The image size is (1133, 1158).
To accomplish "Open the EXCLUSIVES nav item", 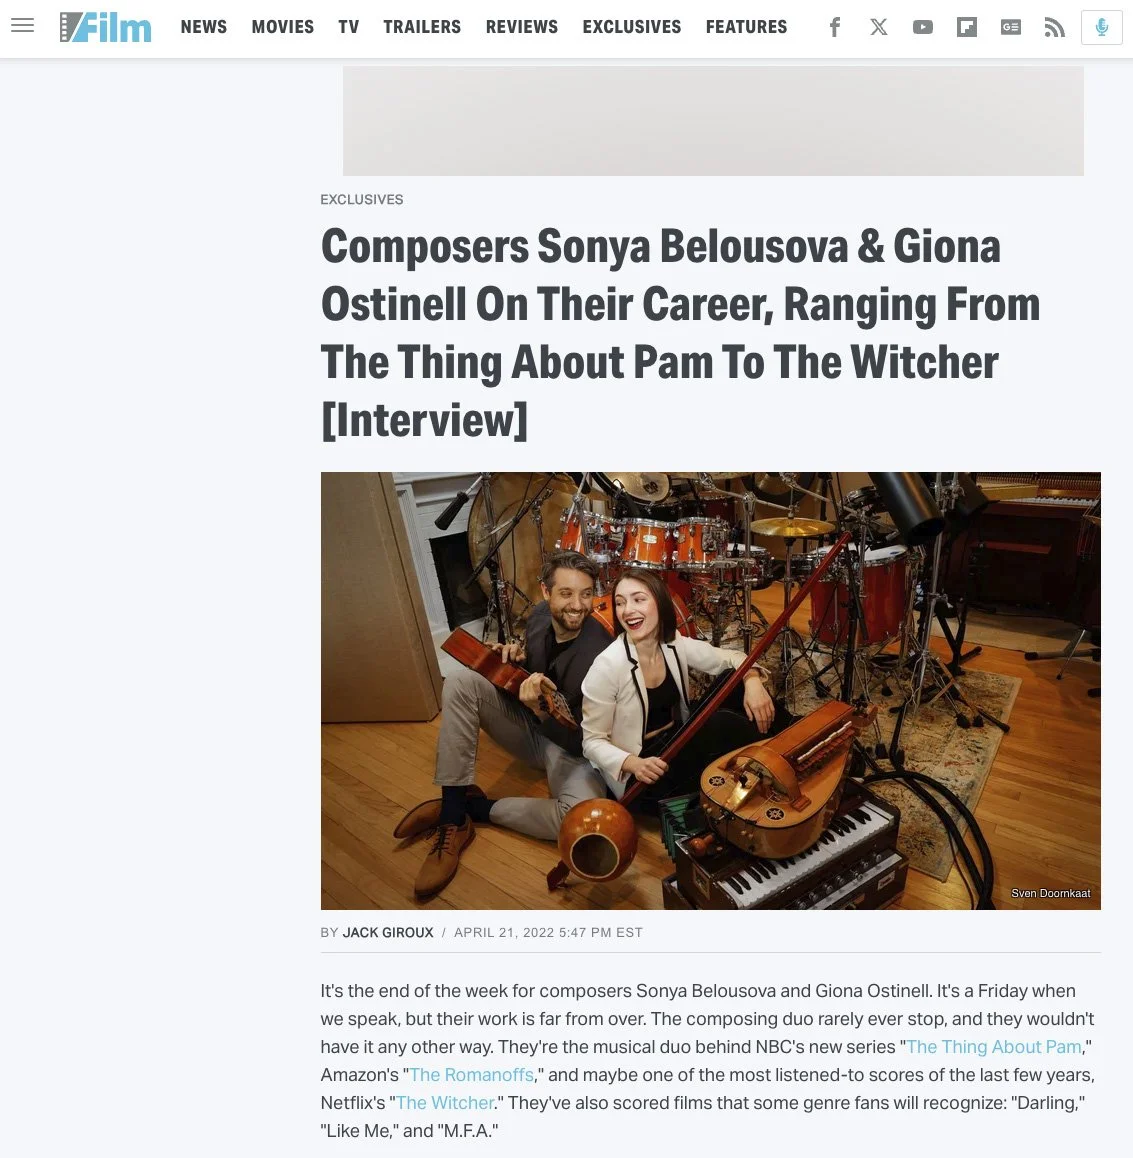I will pos(631,27).
